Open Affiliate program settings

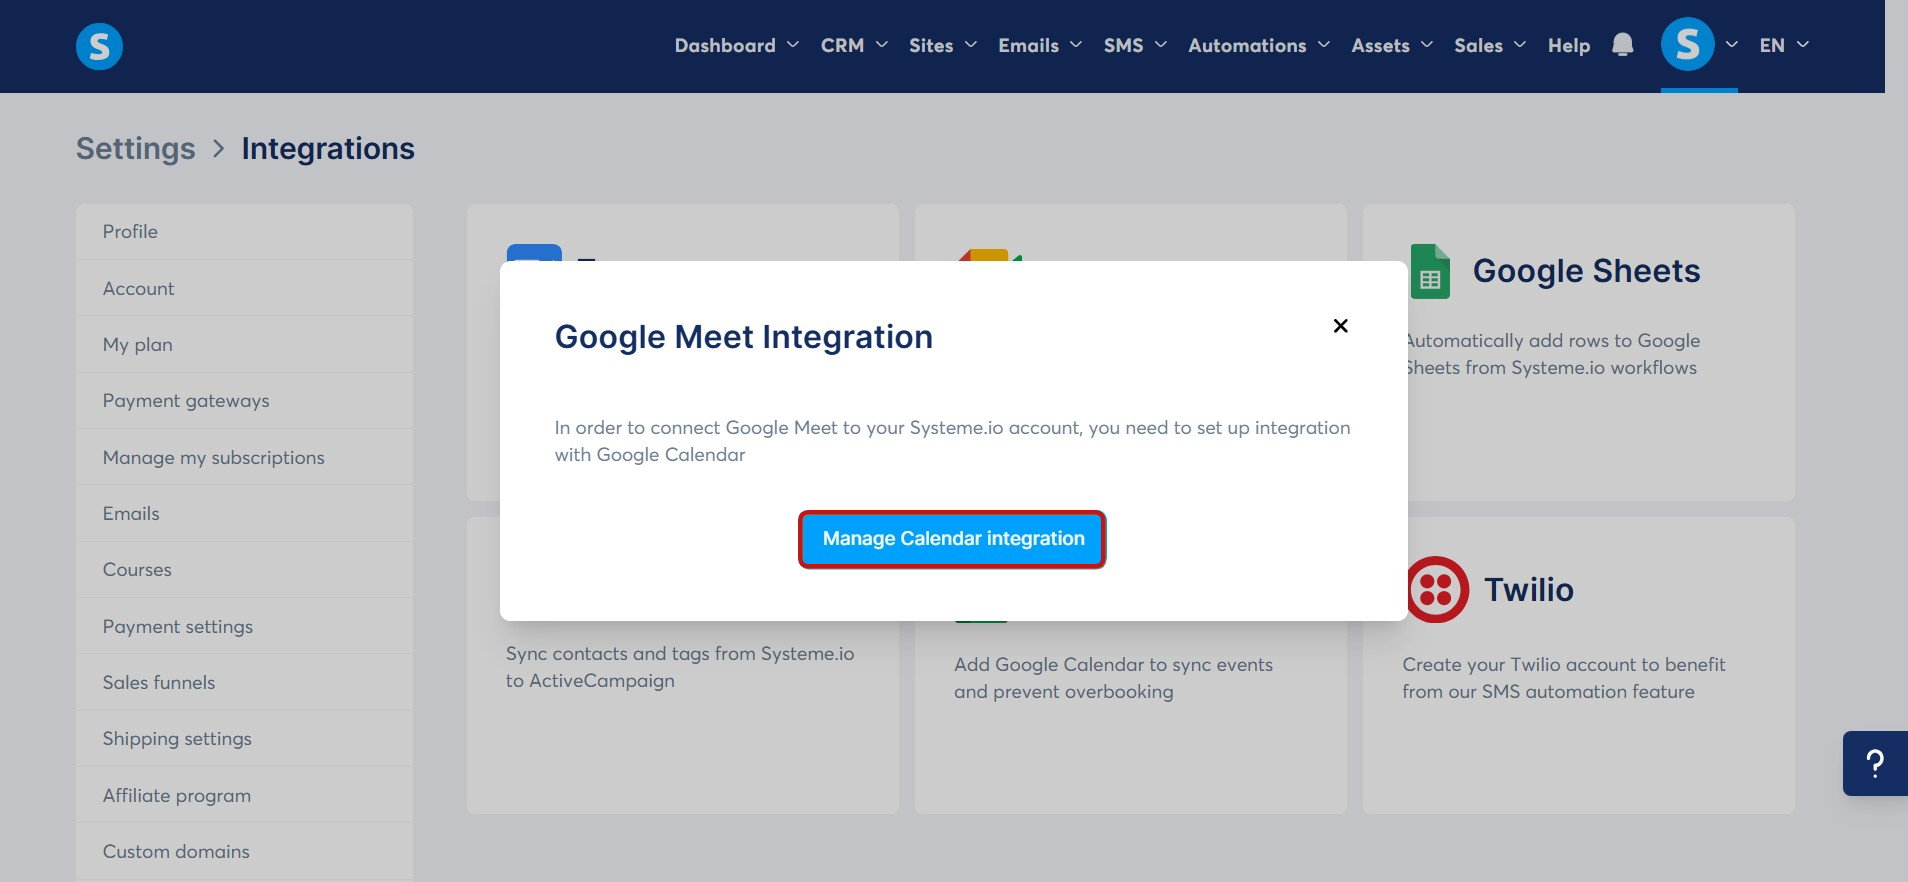244,795
